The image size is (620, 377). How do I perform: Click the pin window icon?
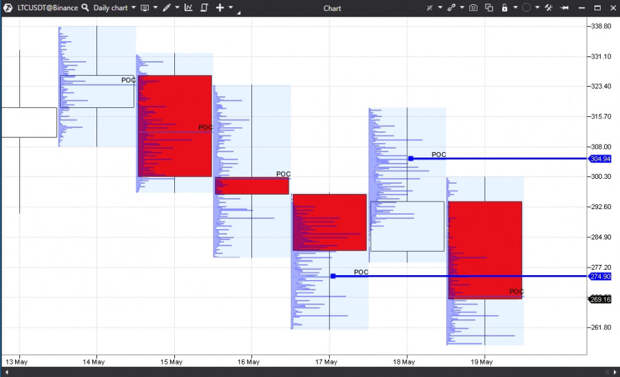565,8
